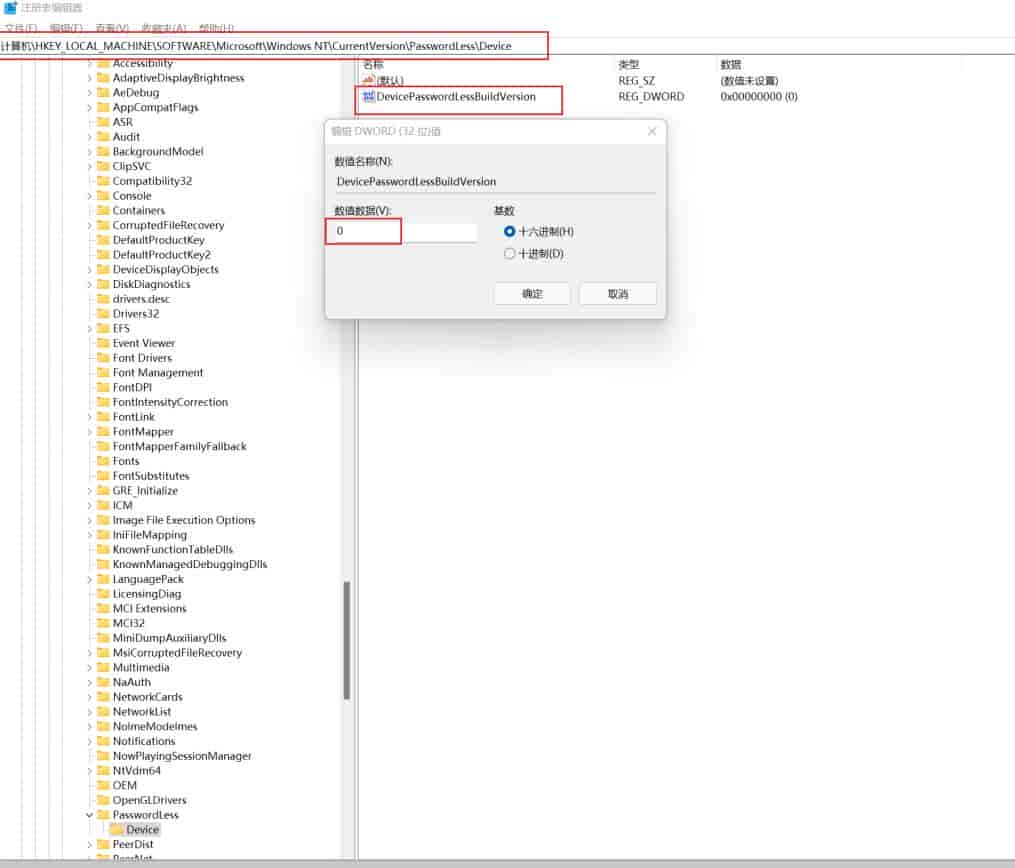Viewport: 1015px width, 868px height.
Task: Click the string value icon beside (默认)
Action: click(368, 80)
